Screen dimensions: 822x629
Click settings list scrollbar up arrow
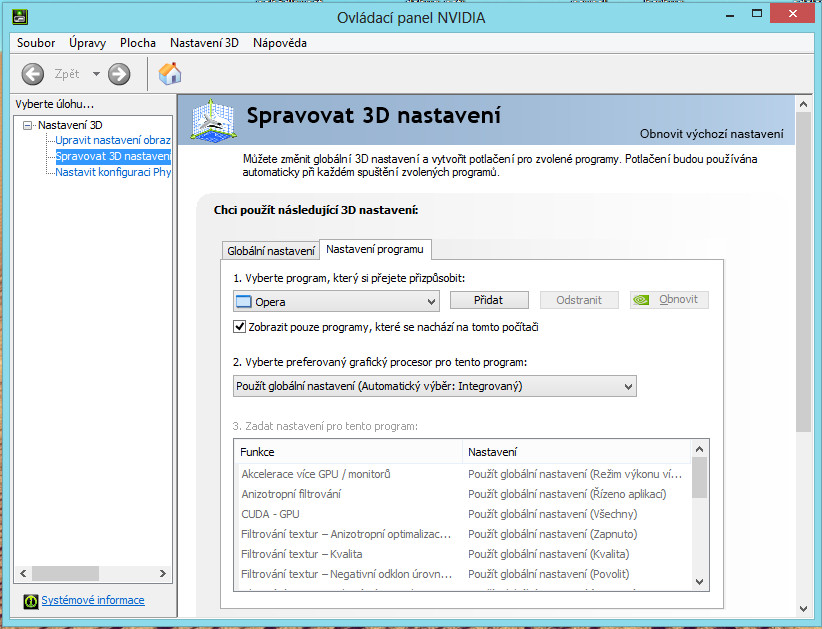click(699, 449)
